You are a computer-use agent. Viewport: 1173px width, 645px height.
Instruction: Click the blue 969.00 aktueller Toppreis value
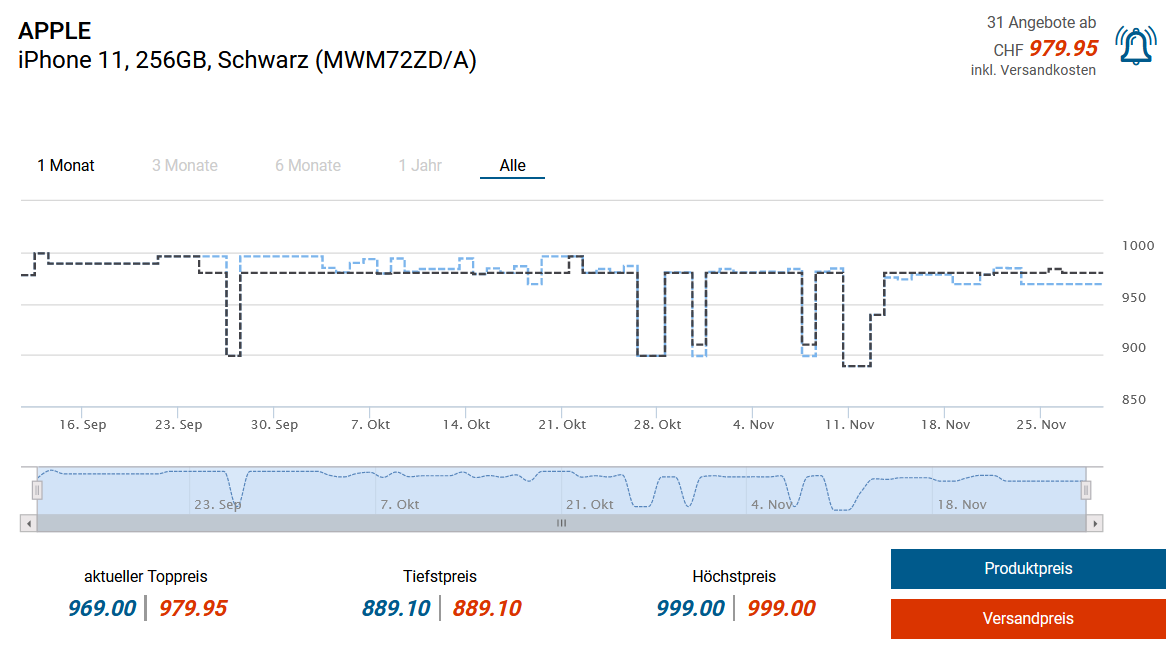pyautogui.click(x=102, y=608)
